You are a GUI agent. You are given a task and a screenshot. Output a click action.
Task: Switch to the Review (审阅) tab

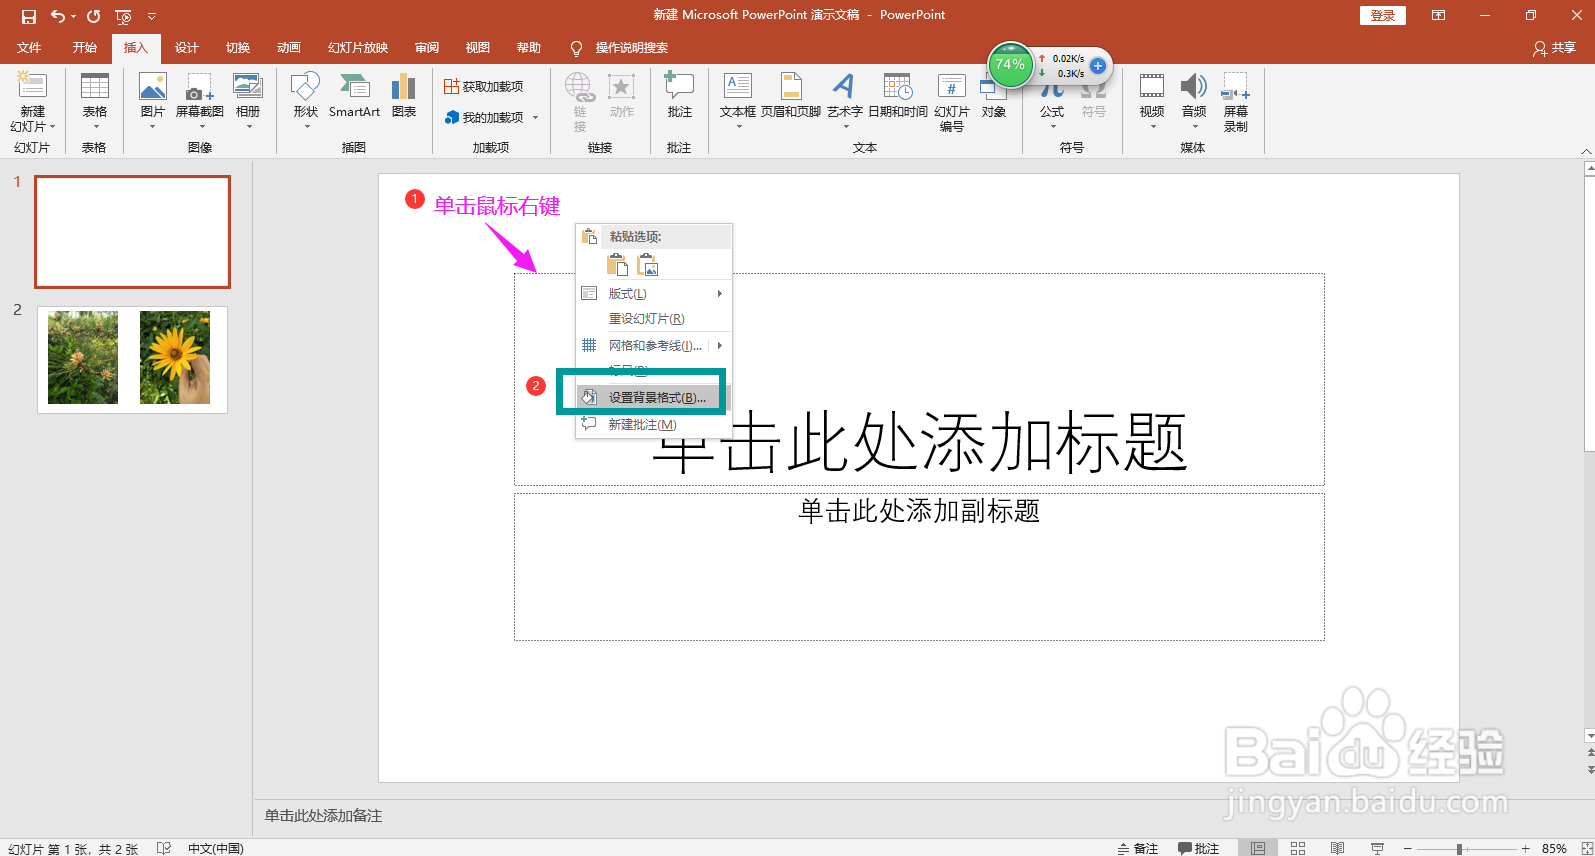coord(427,48)
